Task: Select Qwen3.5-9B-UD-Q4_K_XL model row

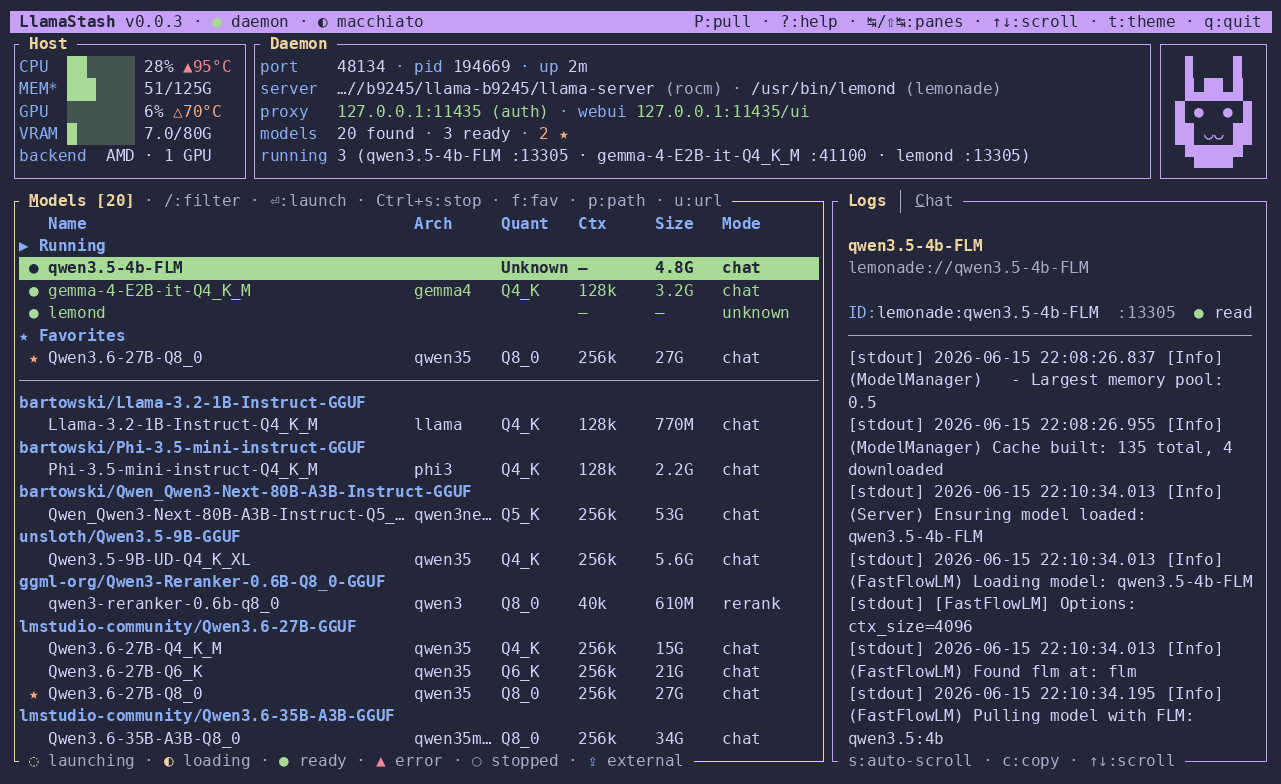Action: (418, 559)
